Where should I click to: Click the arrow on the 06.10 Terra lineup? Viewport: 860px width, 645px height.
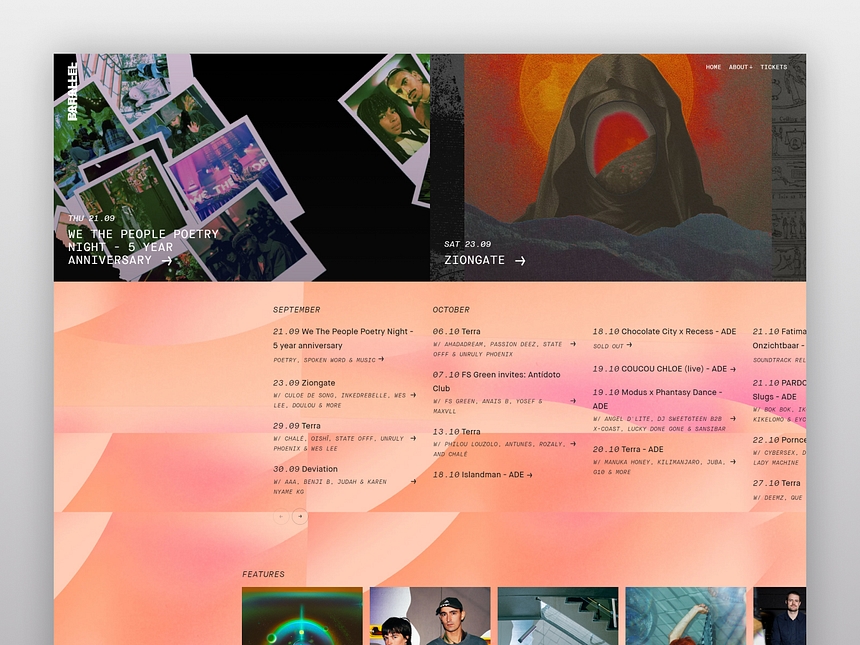tap(573, 344)
